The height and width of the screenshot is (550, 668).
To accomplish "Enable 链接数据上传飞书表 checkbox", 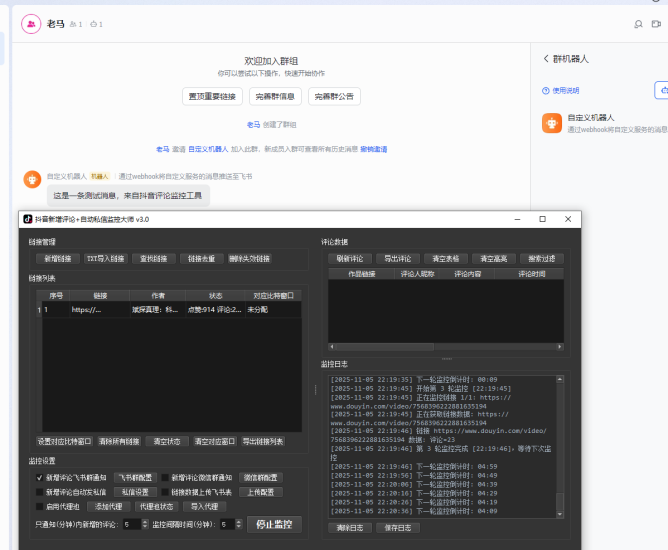I will pyautogui.click(x=165, y=492).
